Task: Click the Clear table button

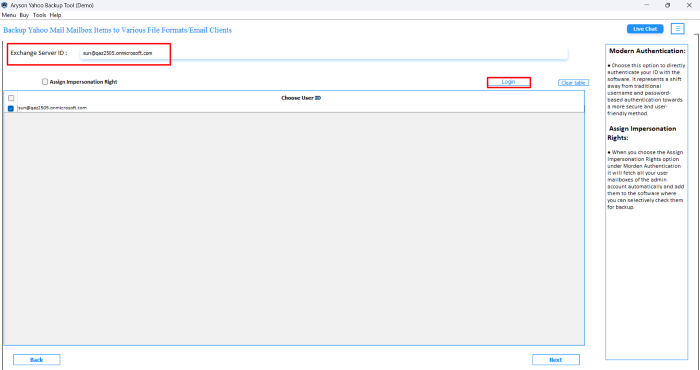Action: [x=573, y=83]
